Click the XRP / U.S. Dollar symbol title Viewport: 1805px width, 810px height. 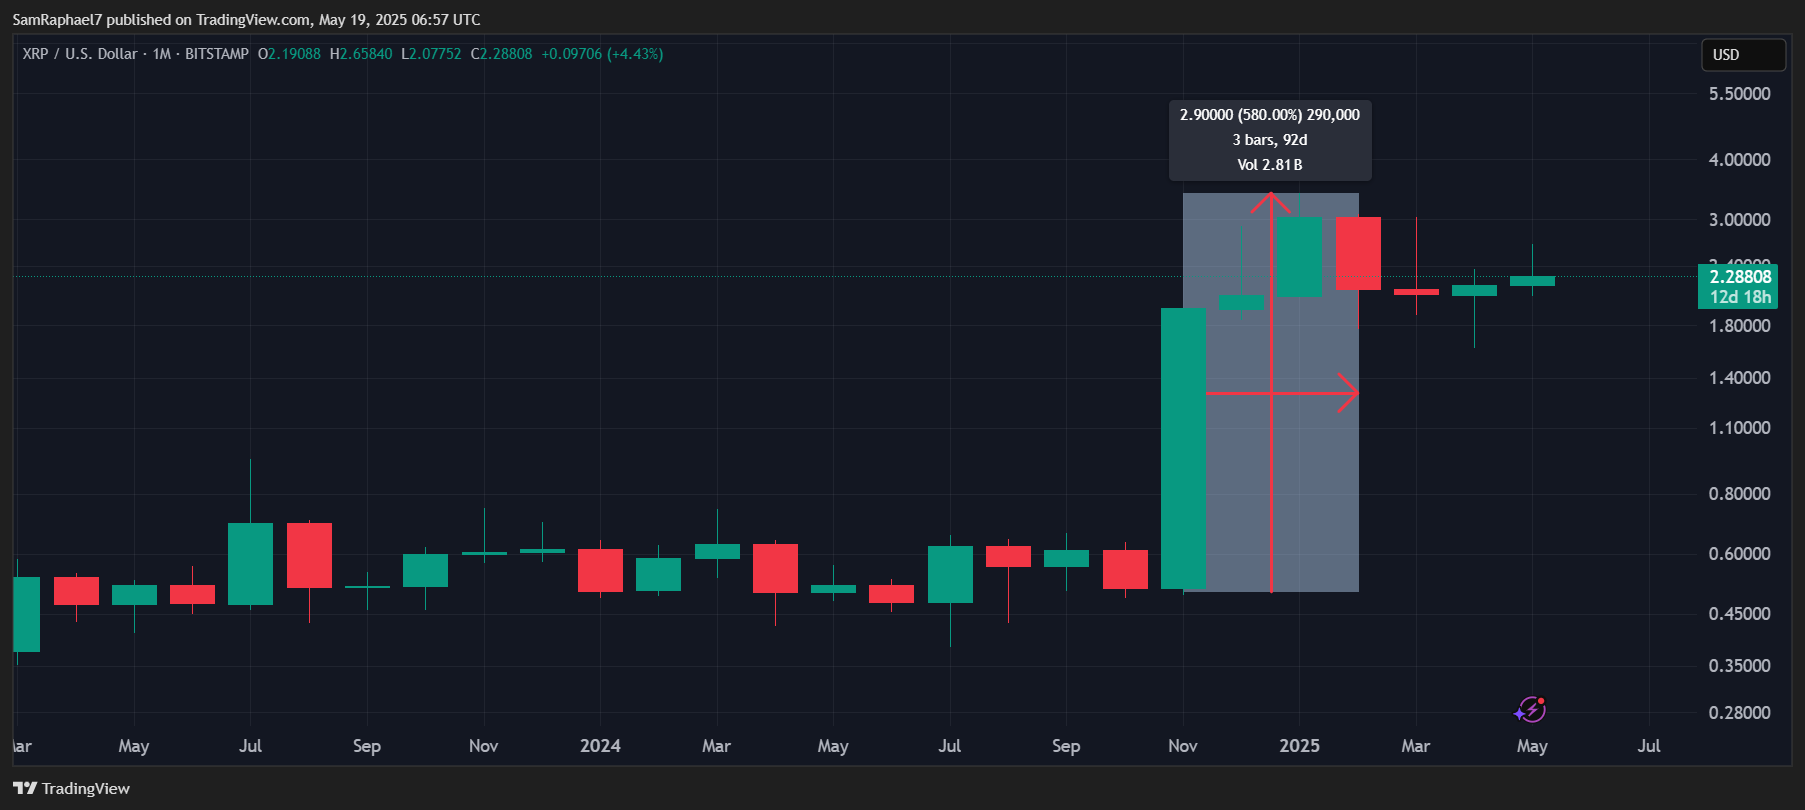[80, 54]
